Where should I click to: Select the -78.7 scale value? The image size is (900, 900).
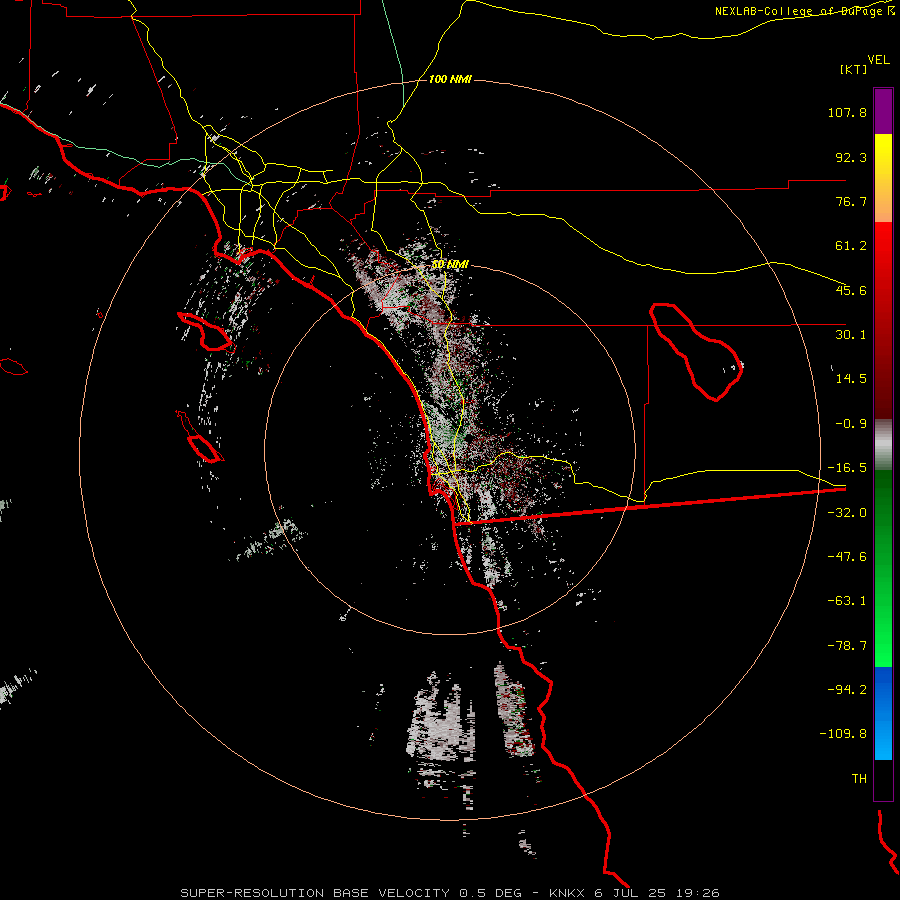pyautogui.click(x=847, y=646)
